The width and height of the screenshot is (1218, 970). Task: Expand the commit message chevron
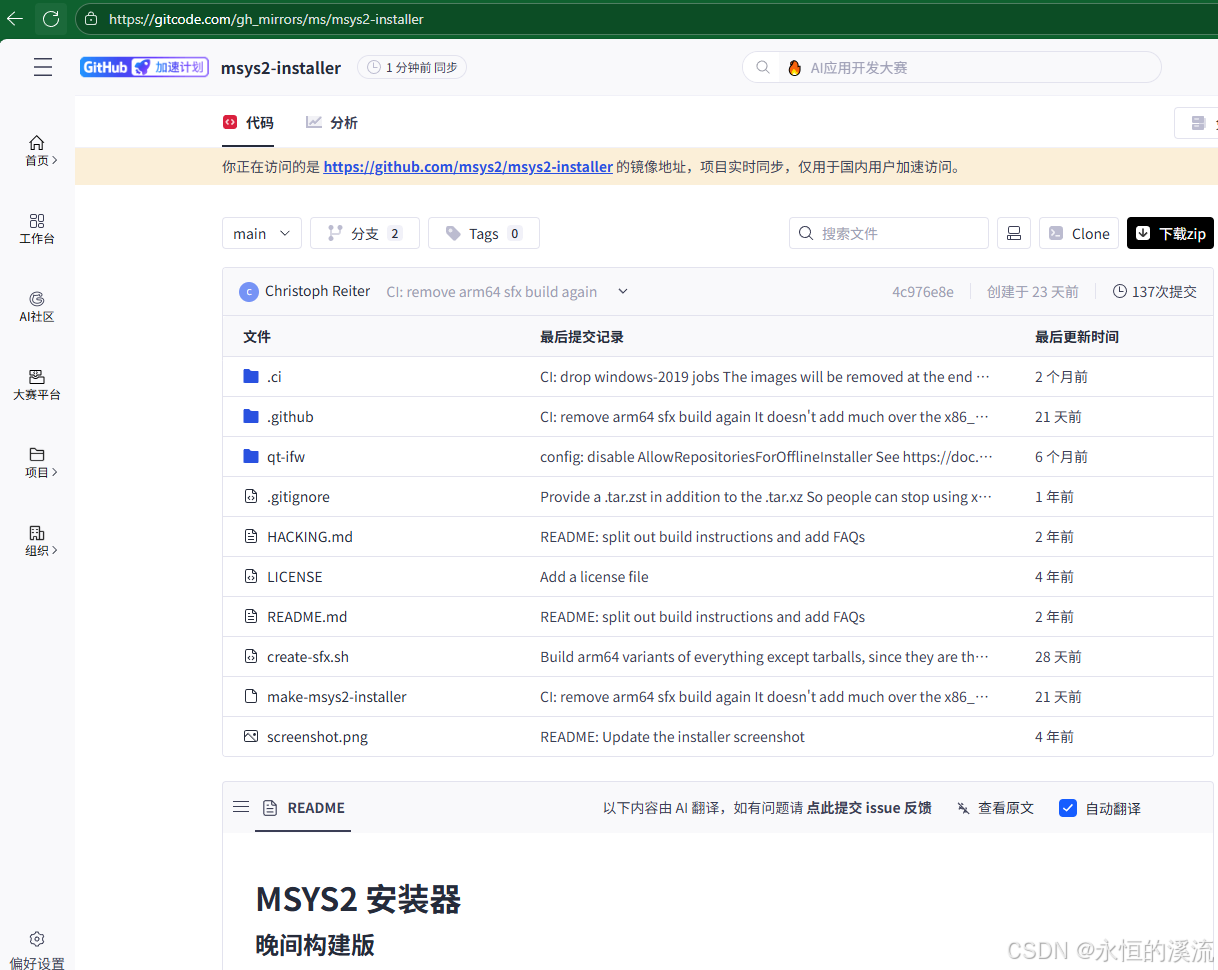[623, 292]
